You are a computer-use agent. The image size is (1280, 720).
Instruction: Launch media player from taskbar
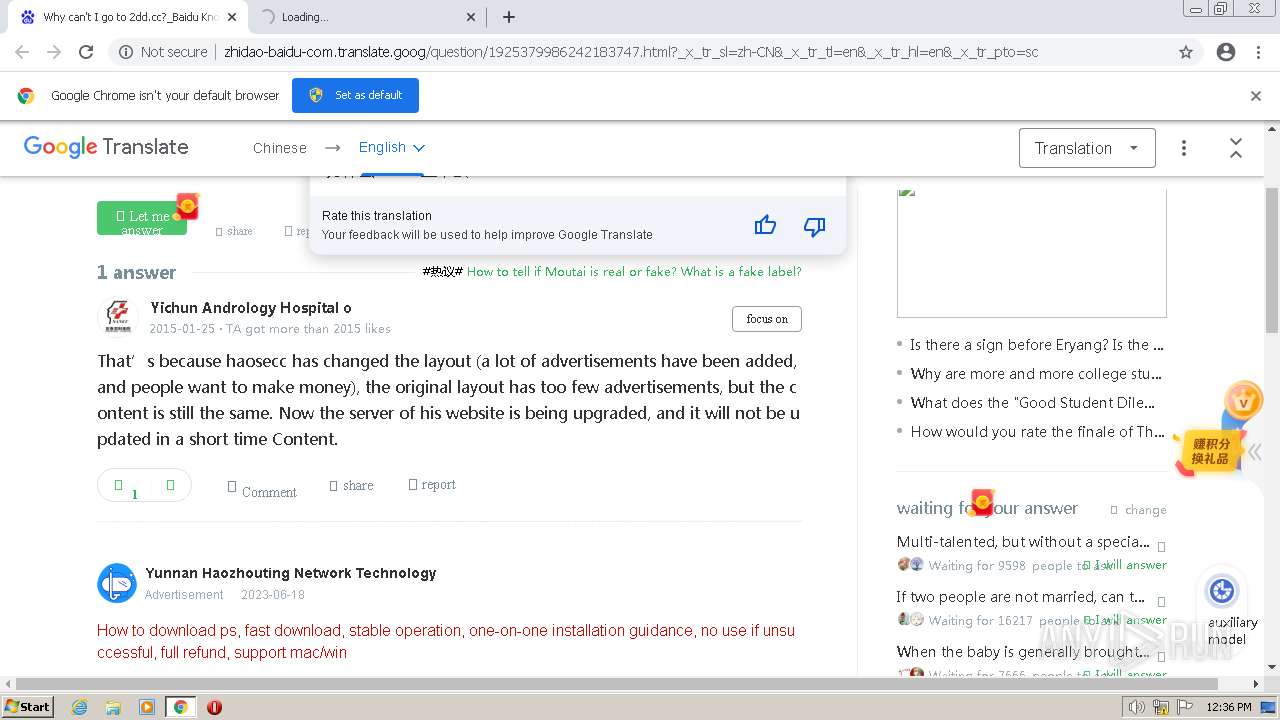pyautogui.click(x=147, y=707)
